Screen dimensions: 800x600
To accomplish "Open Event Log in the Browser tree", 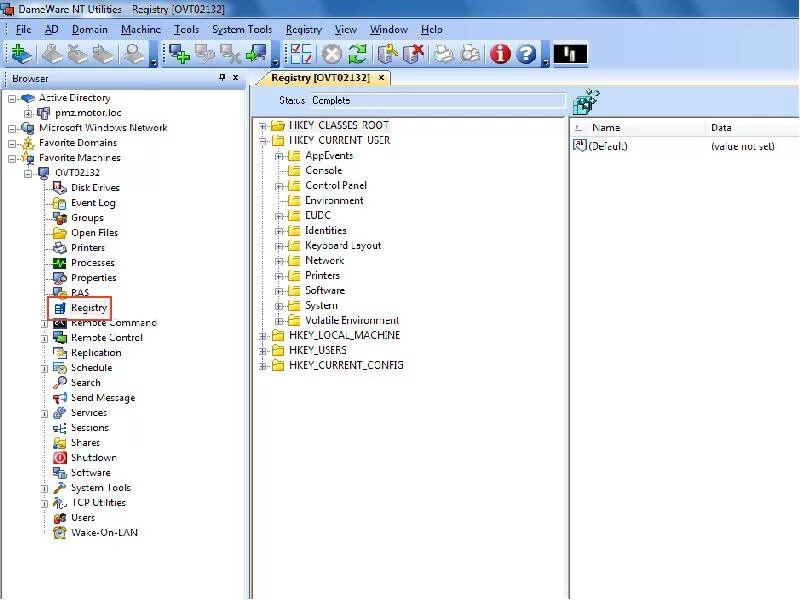I will click(93, 203).
